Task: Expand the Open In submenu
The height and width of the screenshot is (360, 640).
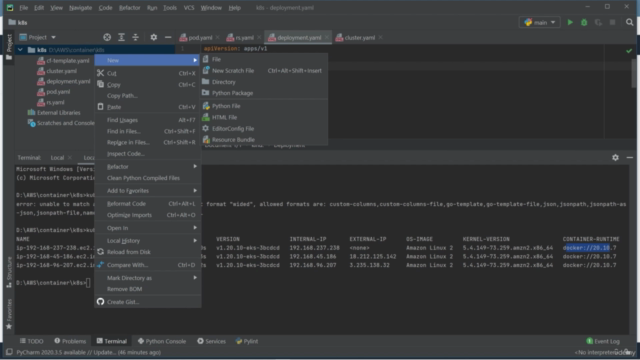Action: [147, 228]
